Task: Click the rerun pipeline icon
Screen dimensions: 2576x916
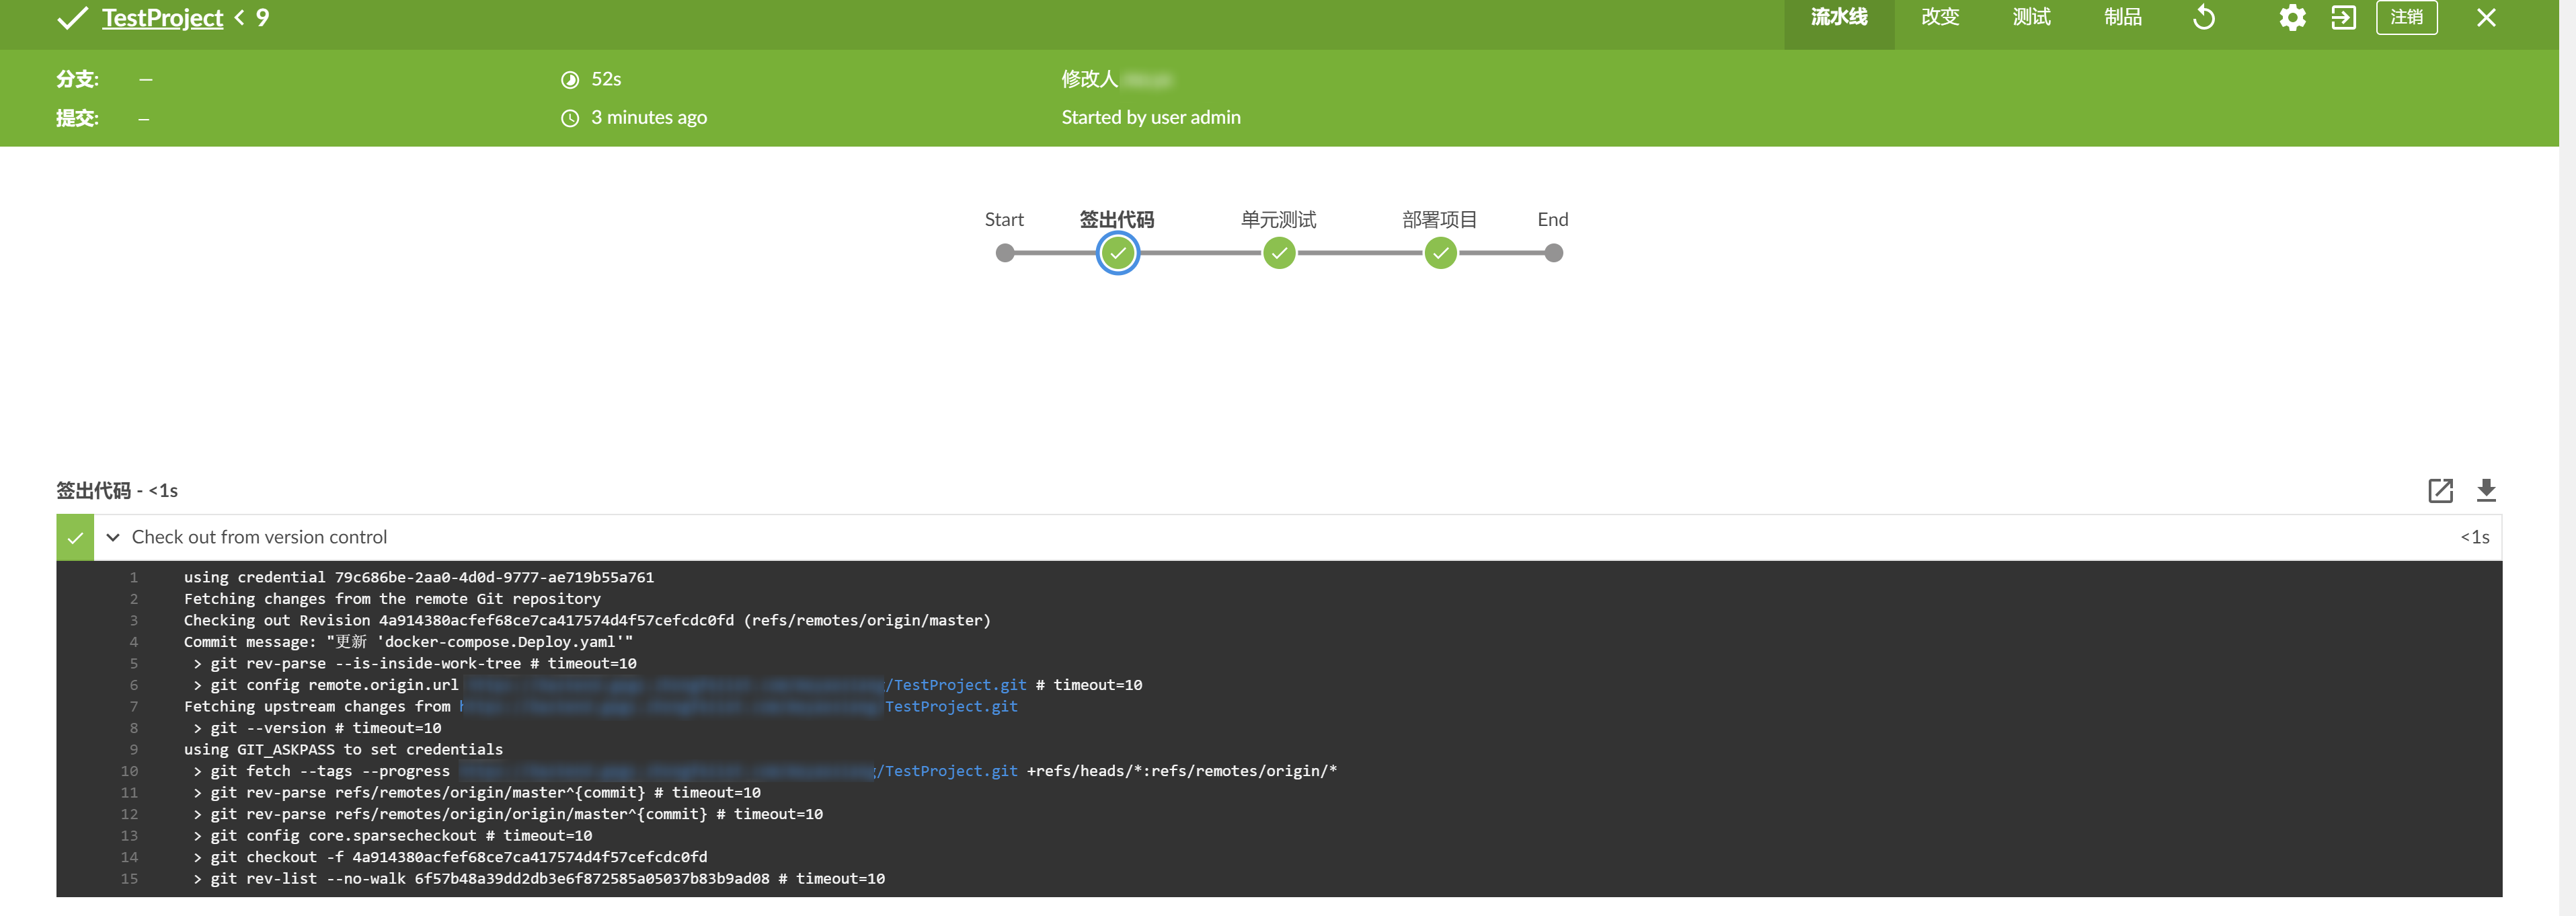Action: tap(2204, 18)
